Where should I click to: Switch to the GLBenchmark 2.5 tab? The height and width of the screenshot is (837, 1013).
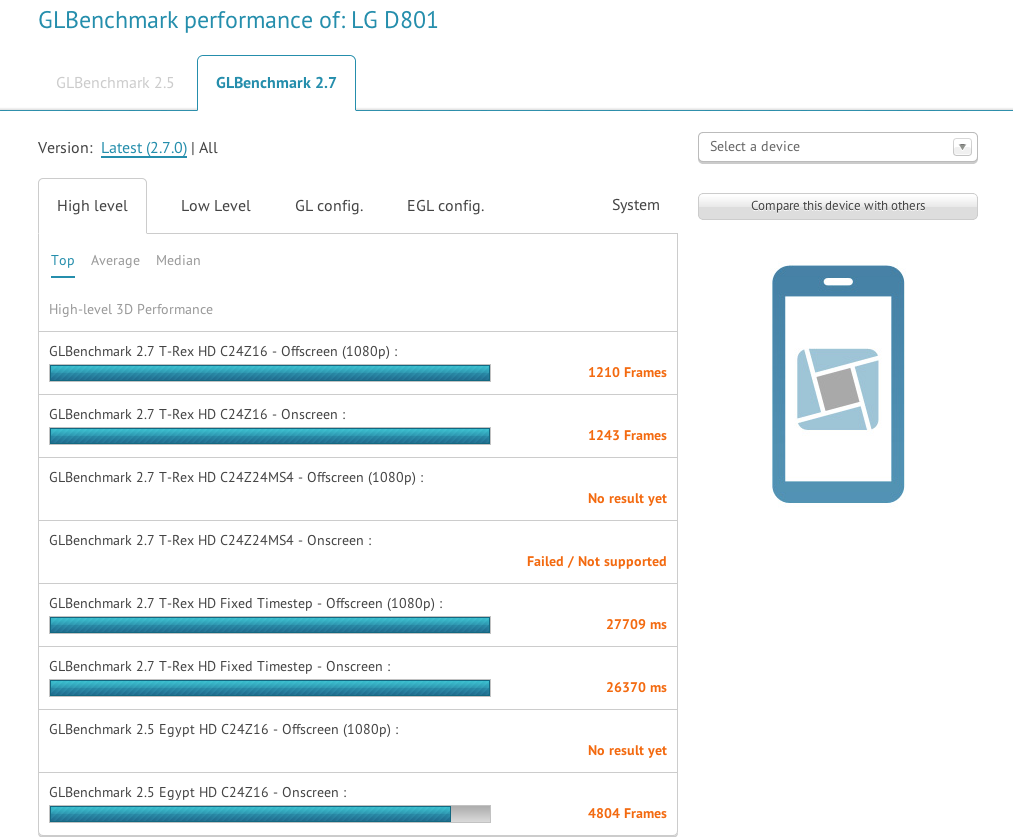coord(115,83)
